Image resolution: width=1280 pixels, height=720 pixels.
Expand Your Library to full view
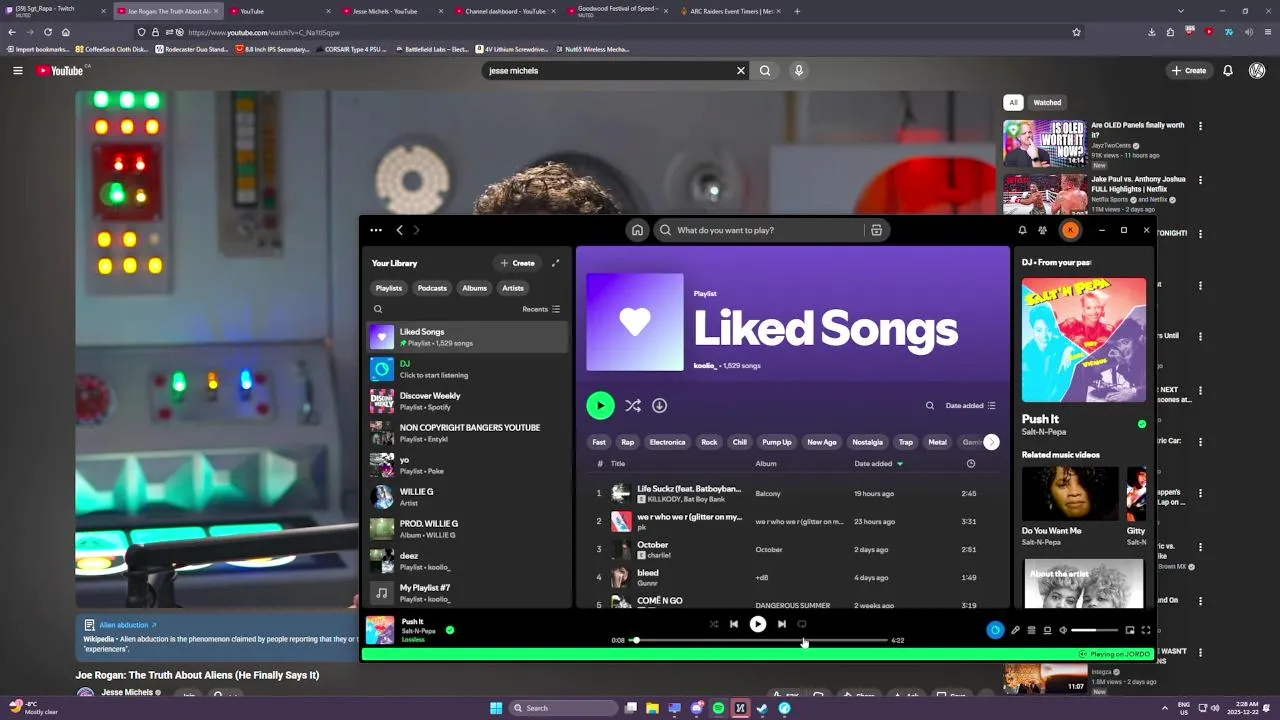click(555, 263)
